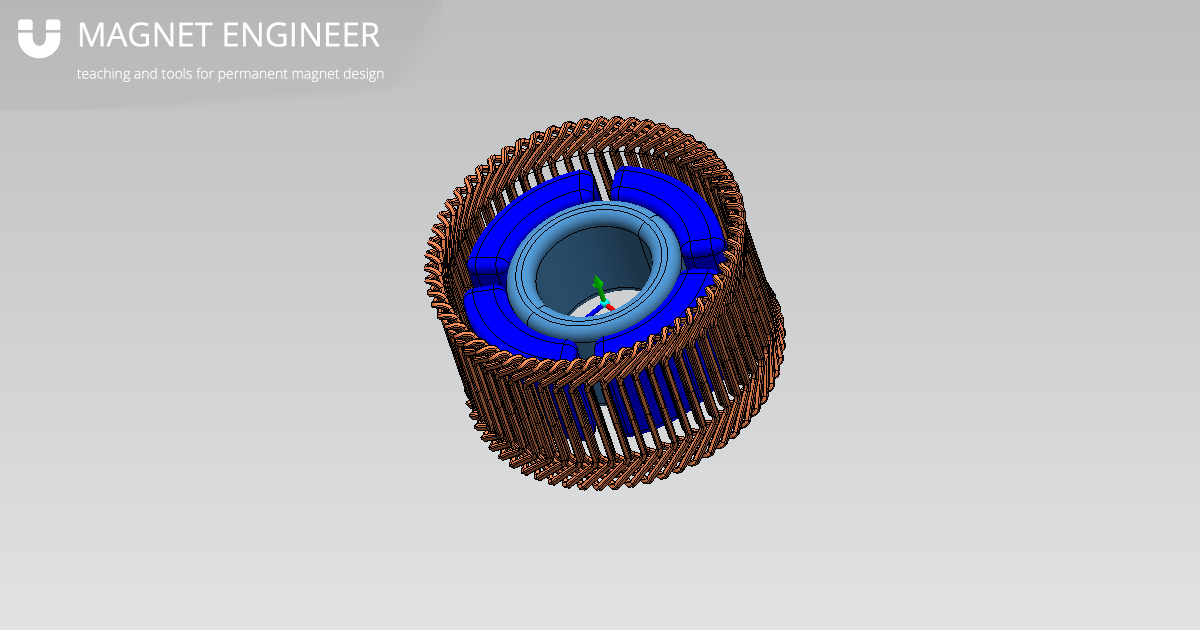The image size is (1200, 630).
Task: Expand the gap between the top magnet segments
Action: point(605,184)
